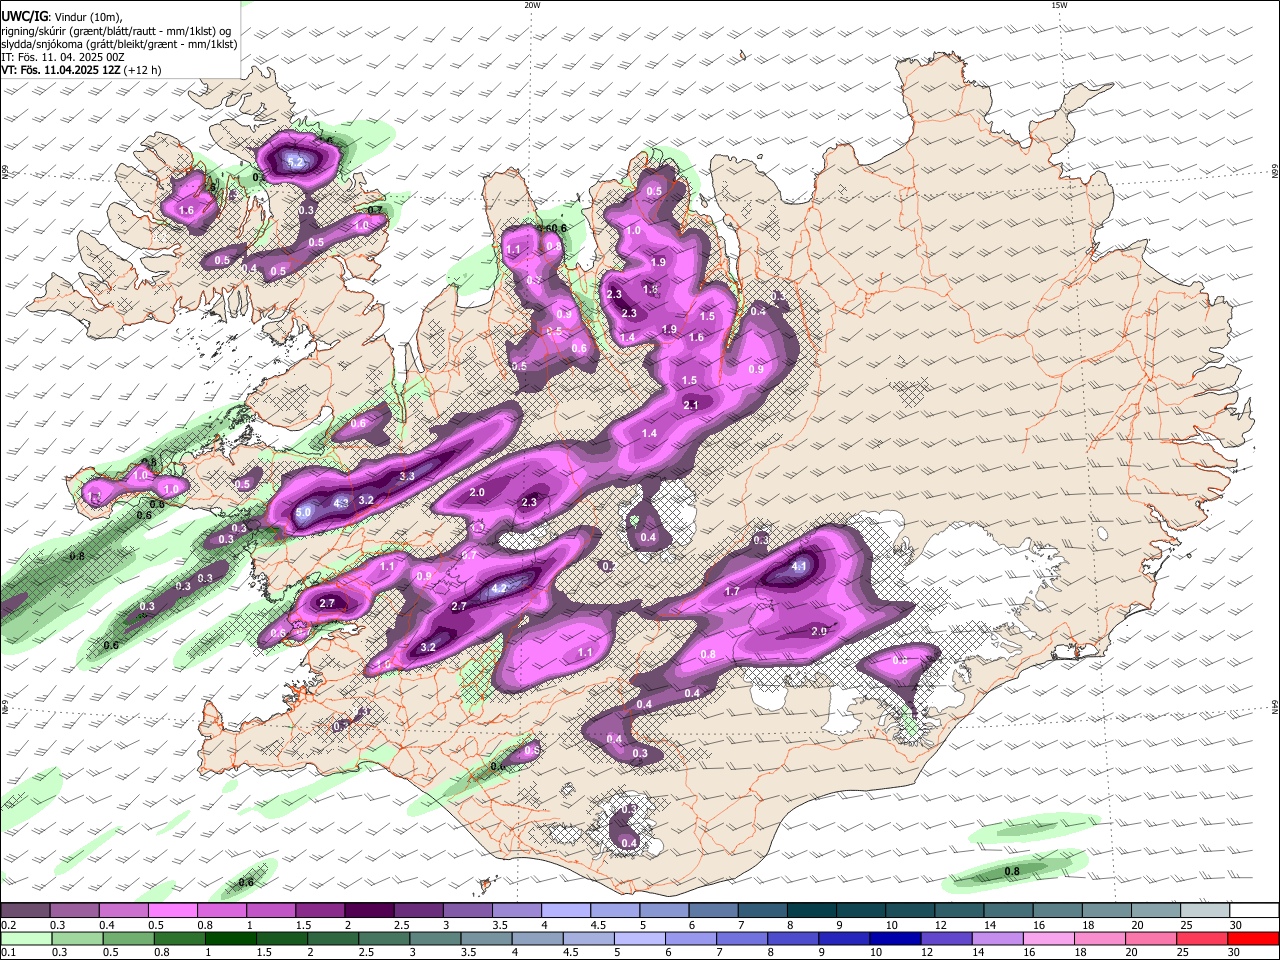
Task: Click the '5.0' snowfall value on the map
Action: (304, 512)
